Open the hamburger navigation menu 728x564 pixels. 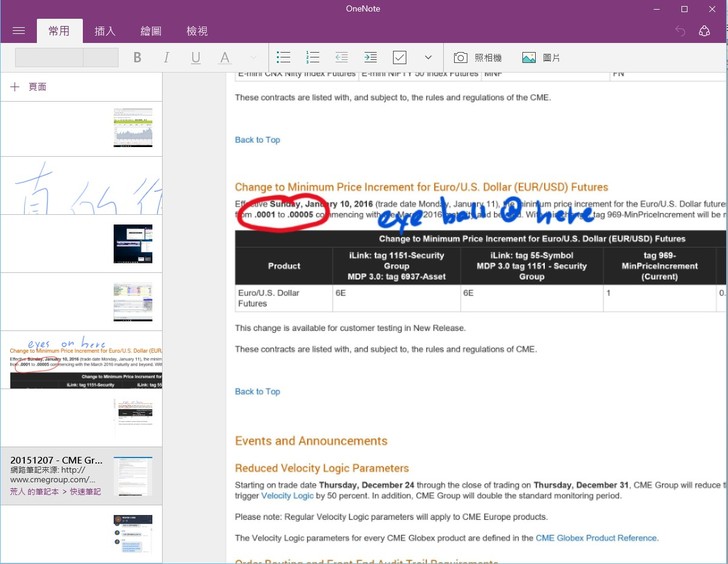coord(18,31)
